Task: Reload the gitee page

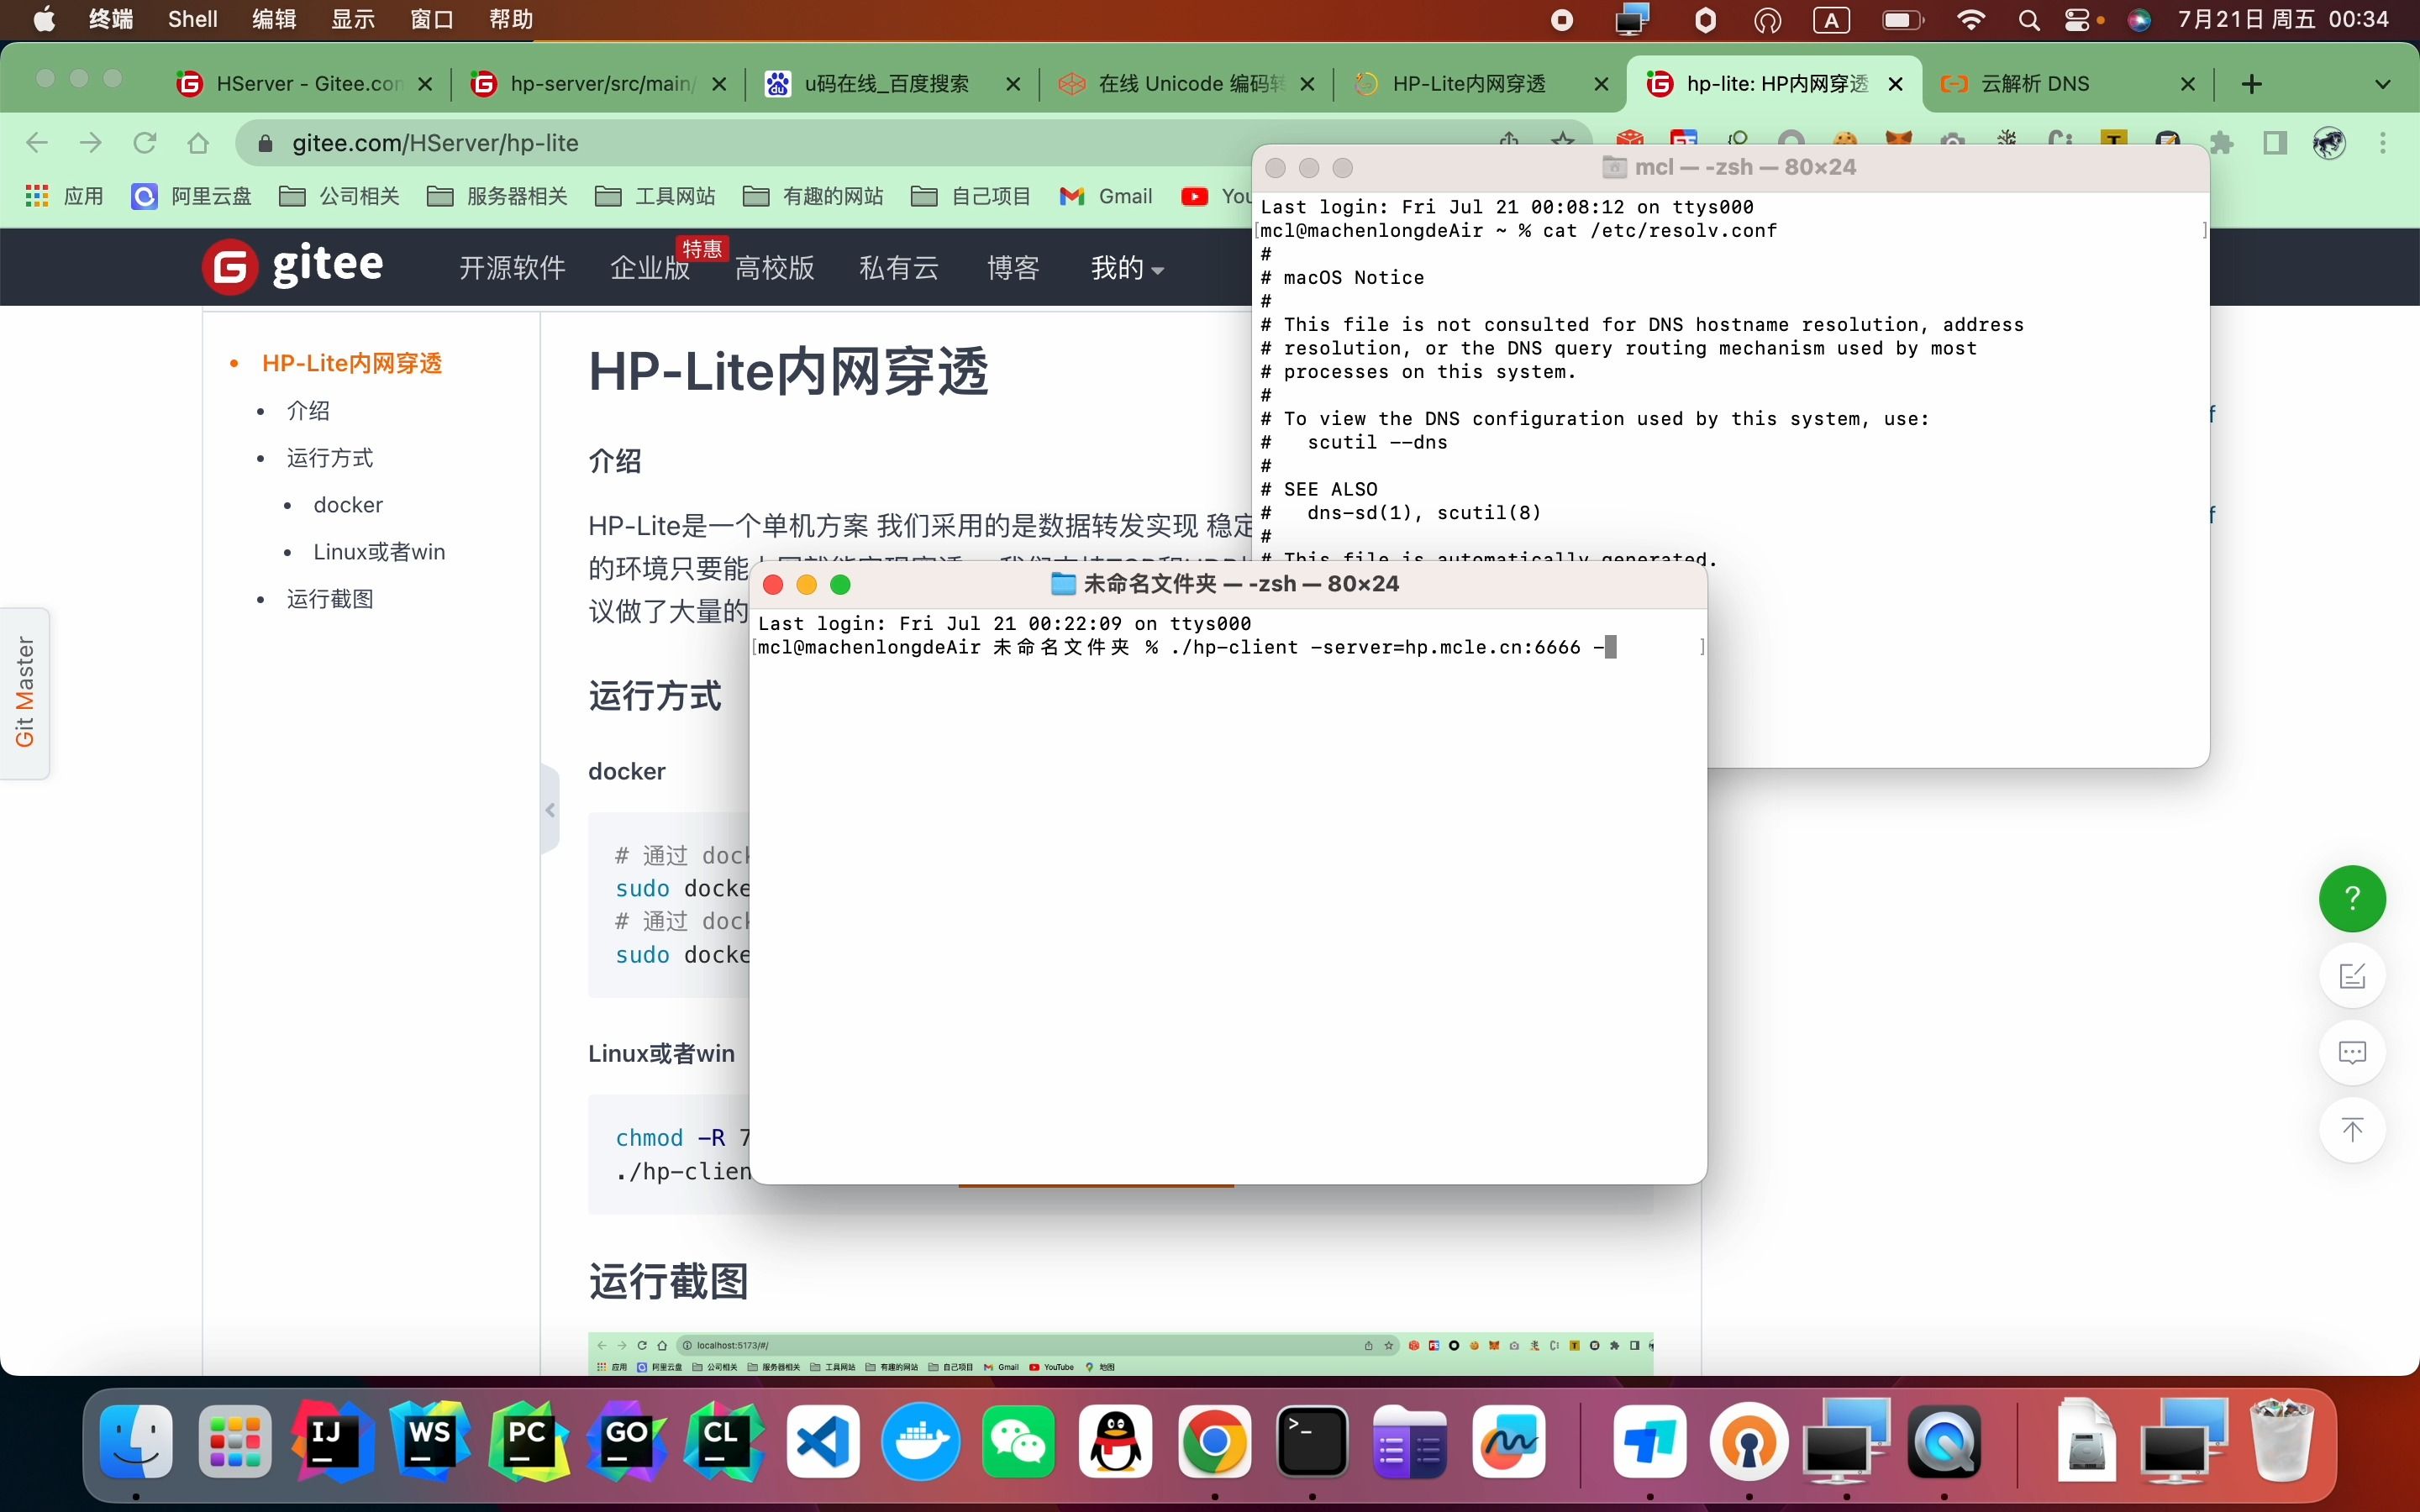Action: pos(145,143)
